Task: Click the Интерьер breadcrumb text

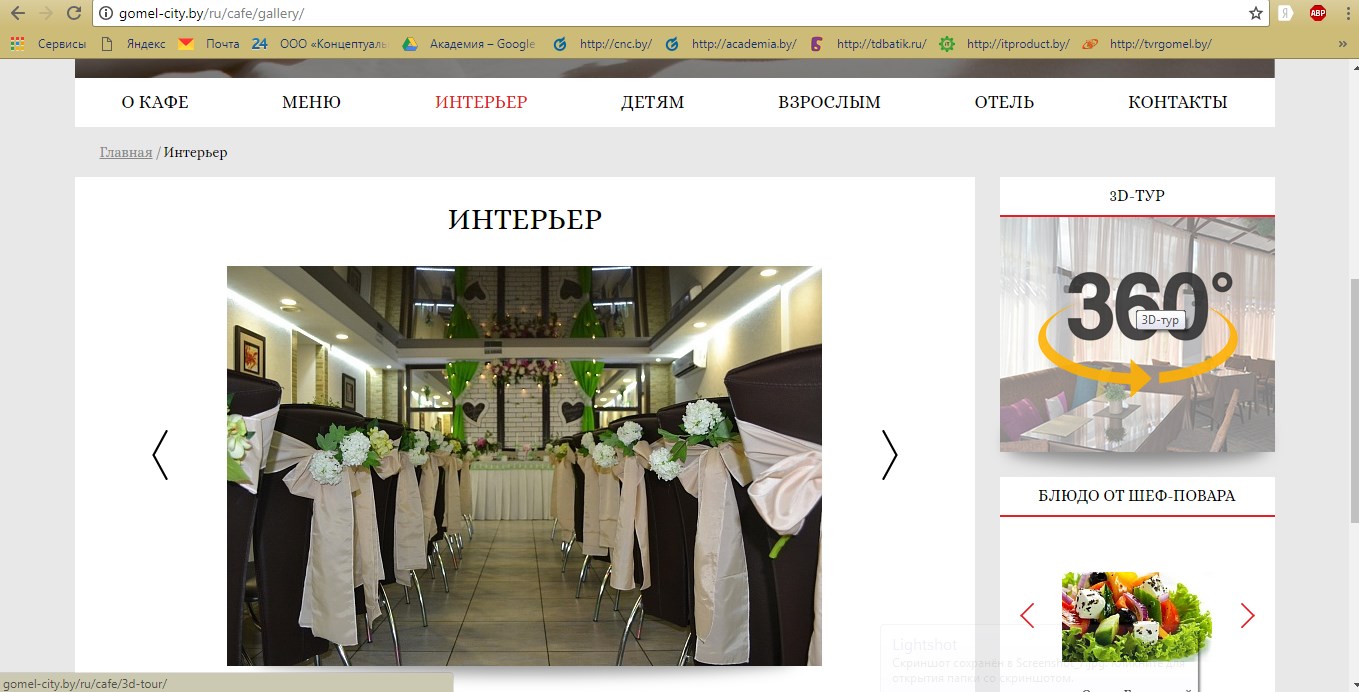Action: 195,152
